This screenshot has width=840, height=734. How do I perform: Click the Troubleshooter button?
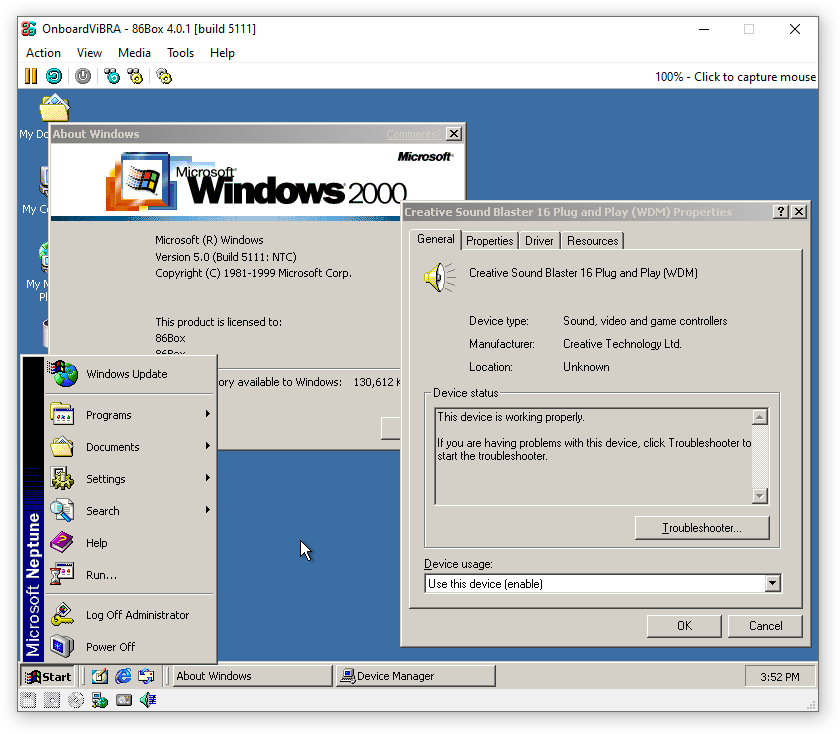coord(702,528)
